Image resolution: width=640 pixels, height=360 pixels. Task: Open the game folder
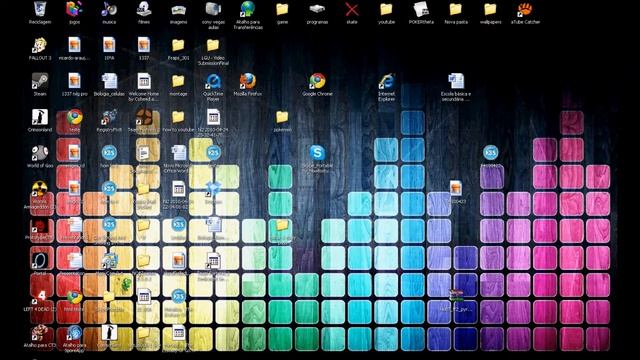pos(282,9)
